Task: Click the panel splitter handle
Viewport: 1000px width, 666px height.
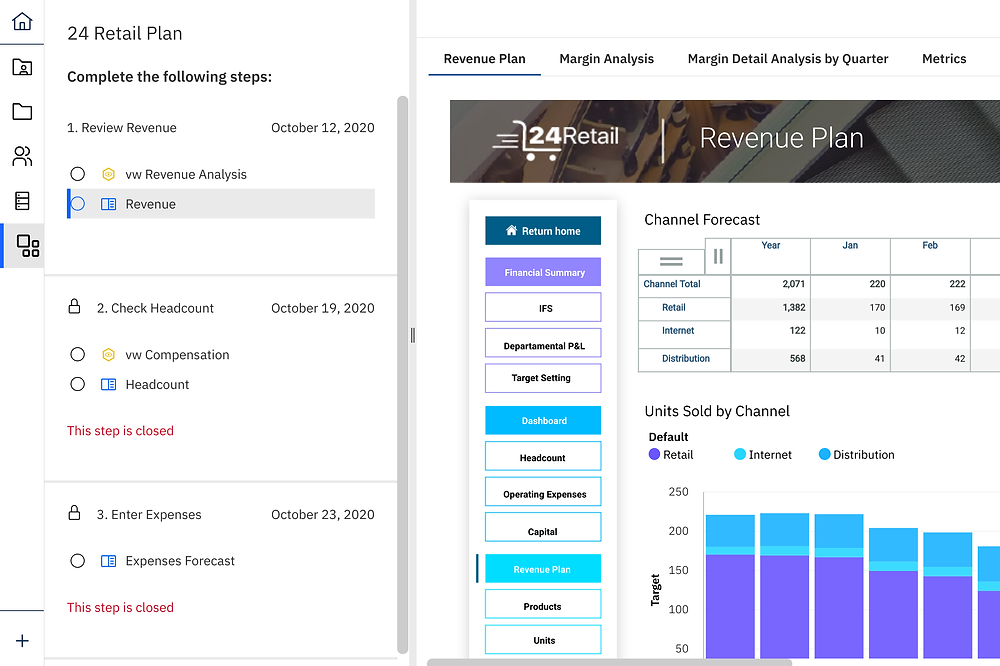Action: 413,335
